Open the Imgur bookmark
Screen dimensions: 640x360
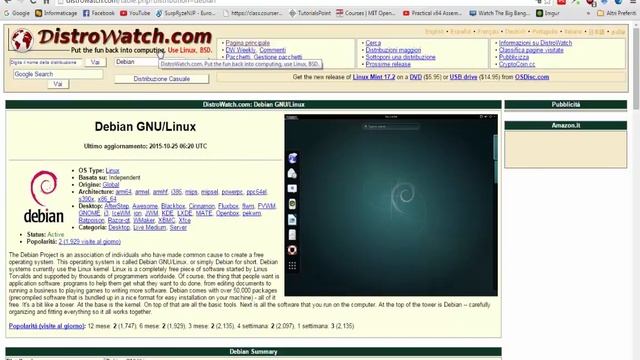coord(548,13)
